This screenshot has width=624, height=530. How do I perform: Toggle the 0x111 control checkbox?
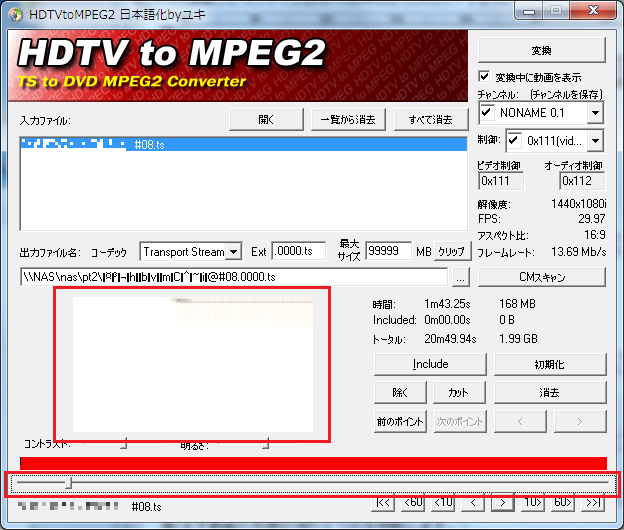tap(515, 139)
